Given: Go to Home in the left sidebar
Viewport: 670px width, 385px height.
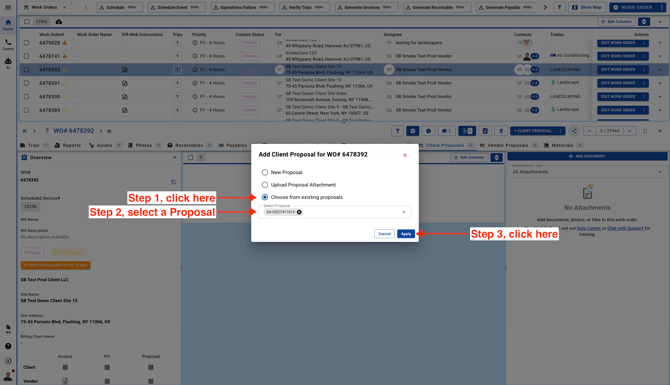Looking at the screenshot, I should 8,25.
